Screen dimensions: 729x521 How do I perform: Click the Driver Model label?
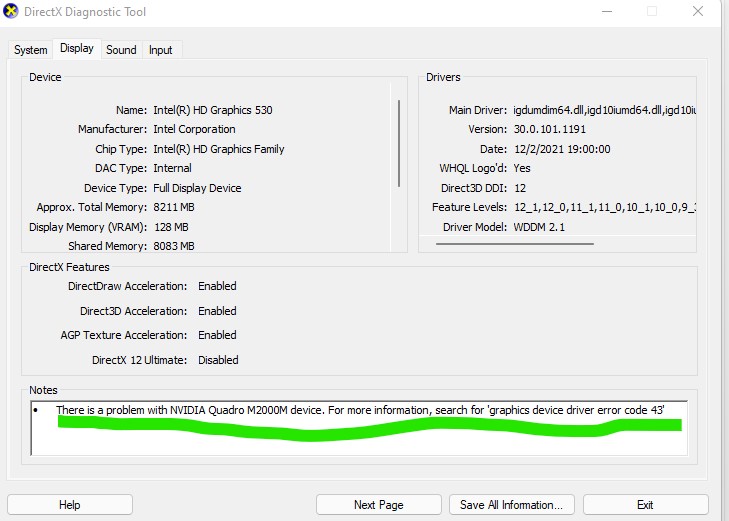pos(475,227)
